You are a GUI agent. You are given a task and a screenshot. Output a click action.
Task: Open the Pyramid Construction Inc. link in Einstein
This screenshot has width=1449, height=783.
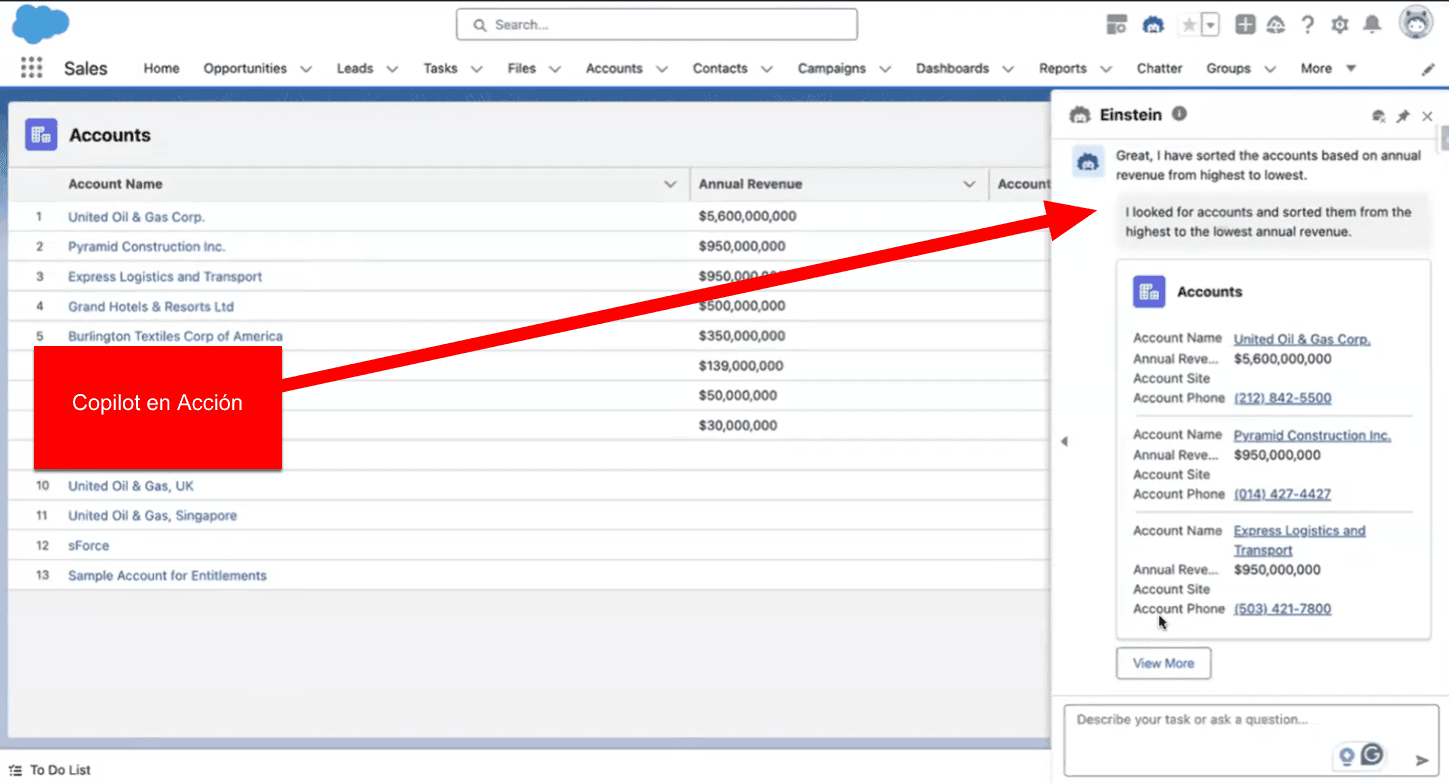(x=1312, y=435)
